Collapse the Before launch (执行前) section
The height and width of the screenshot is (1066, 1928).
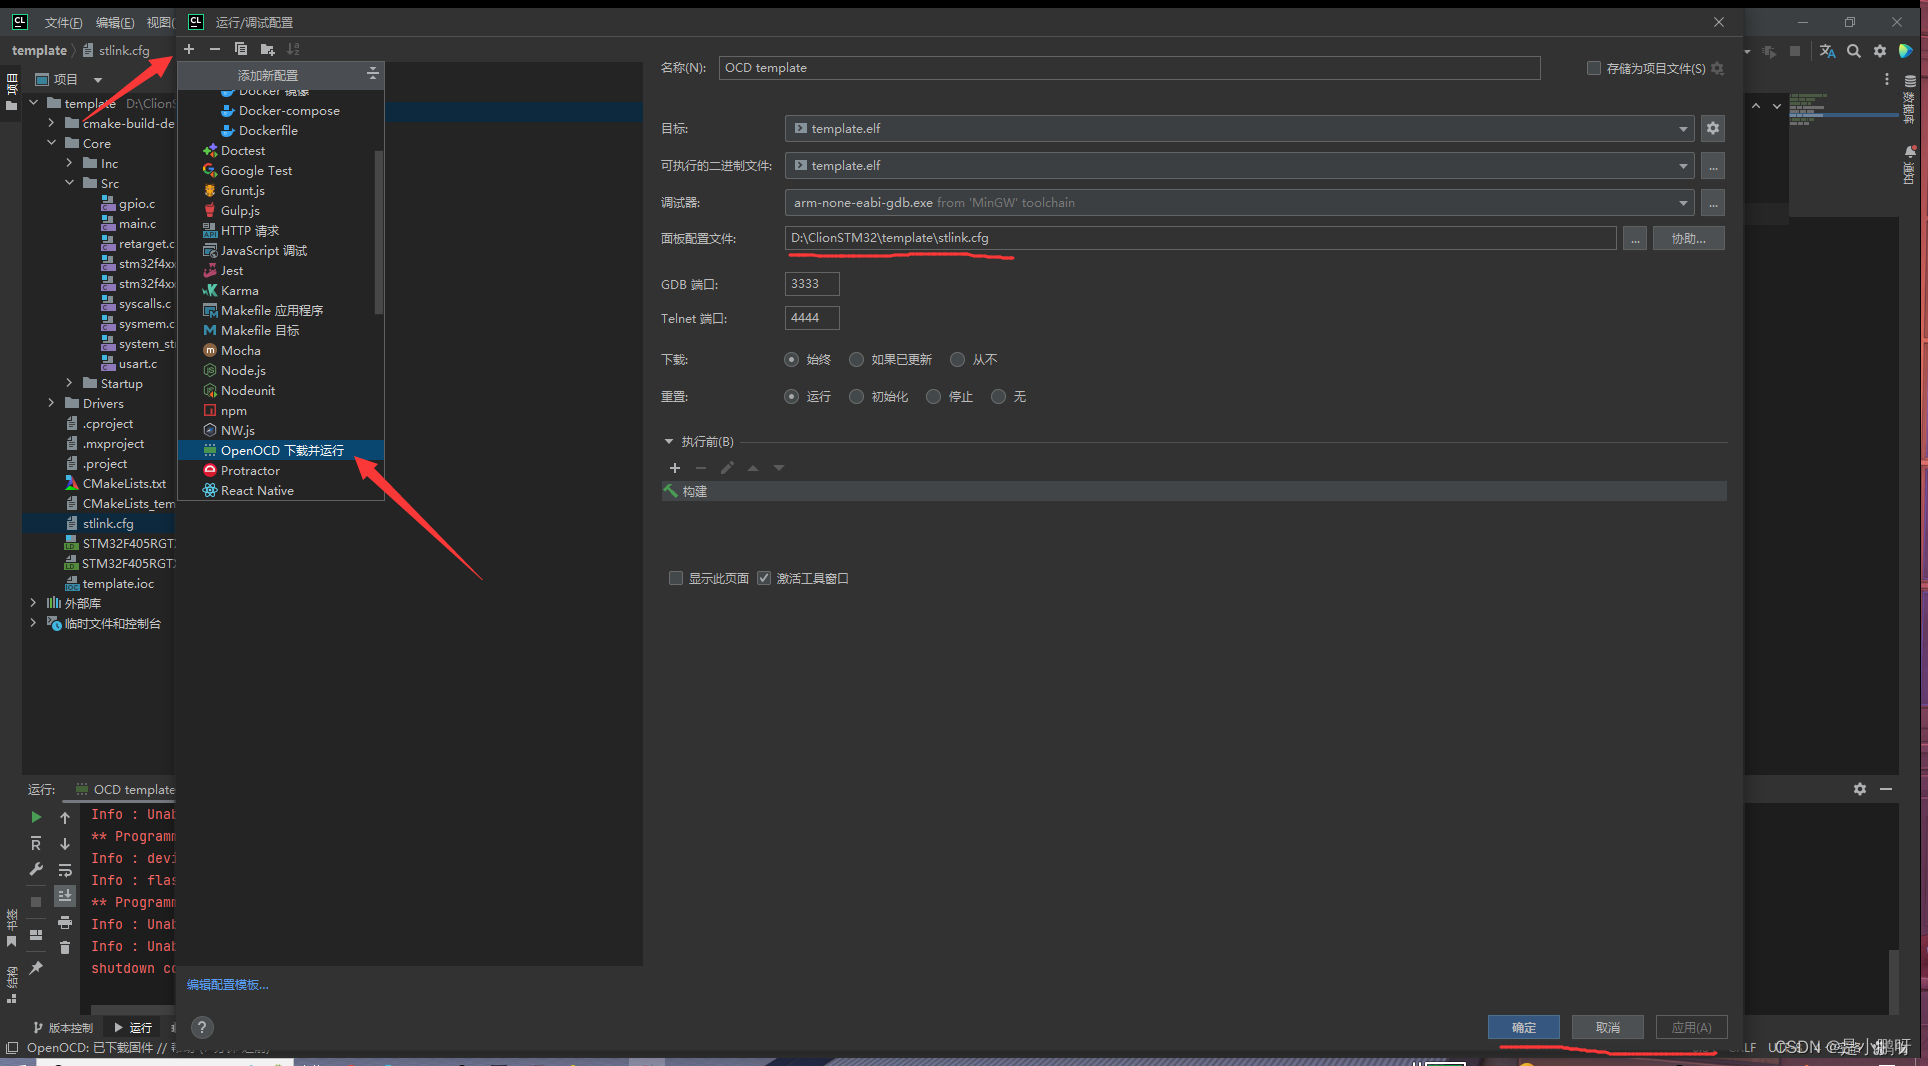pos(669,441)
